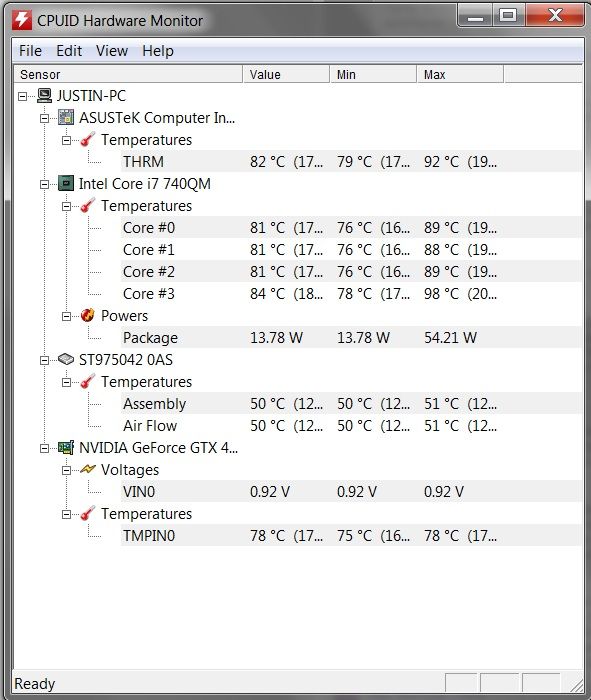Collapse the ASUSTeK Computer node

click(x=44, y=118)
